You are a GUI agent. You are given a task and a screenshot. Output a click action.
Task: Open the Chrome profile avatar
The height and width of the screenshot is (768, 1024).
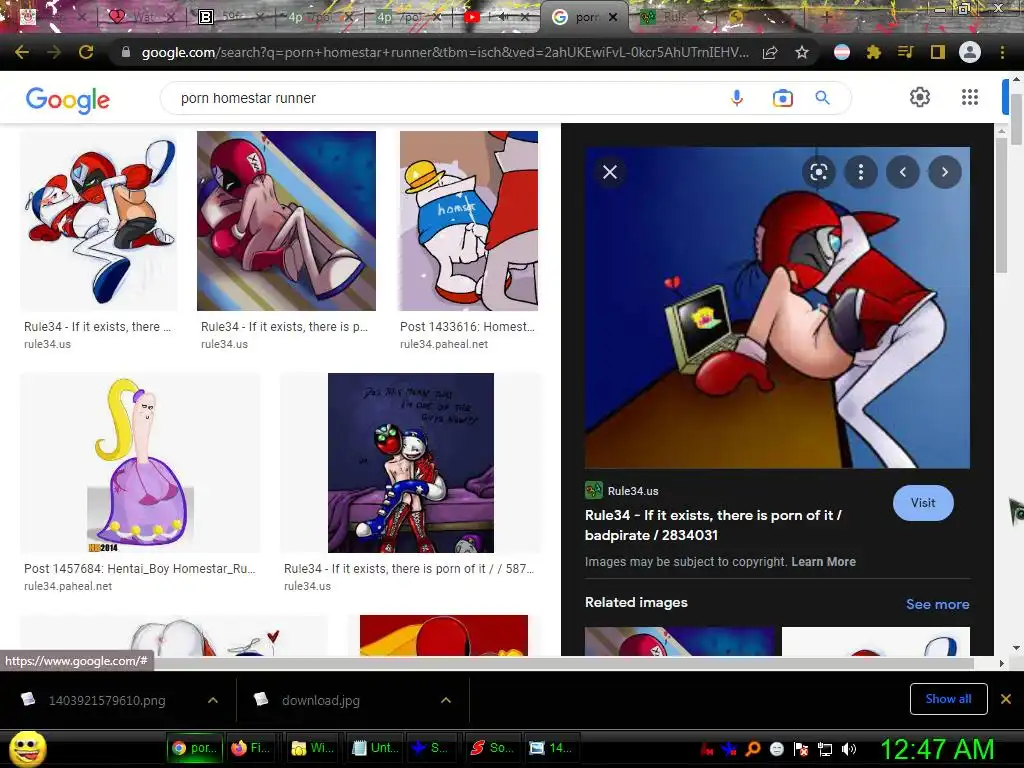[970, 52]
